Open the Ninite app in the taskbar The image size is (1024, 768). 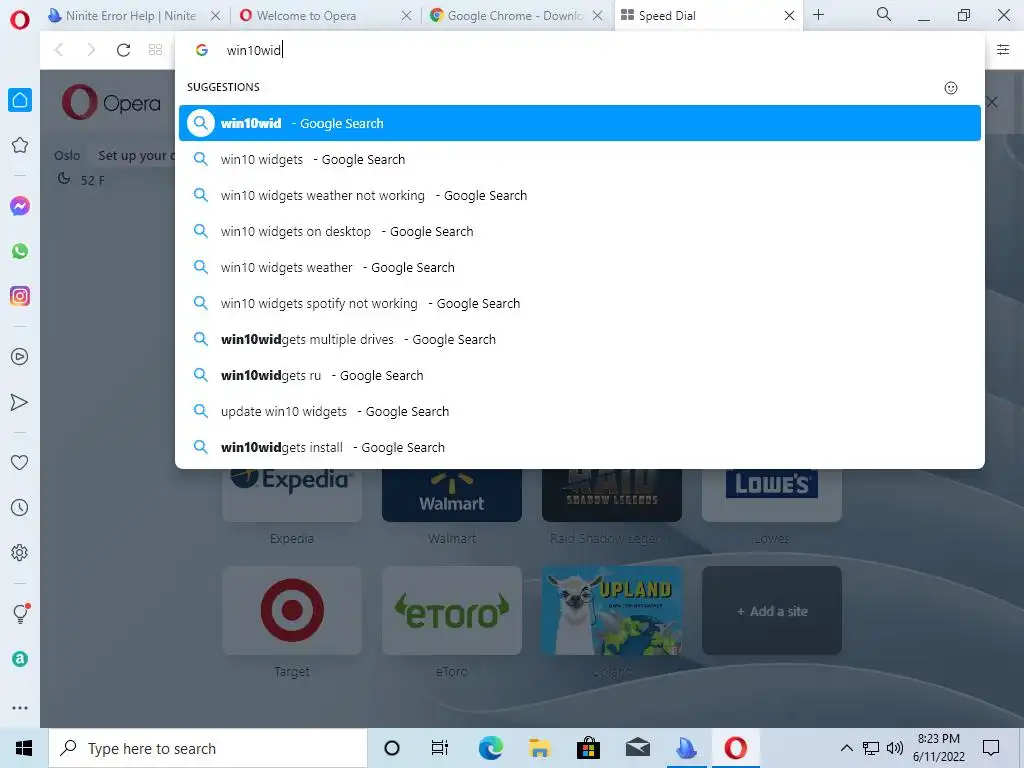tap(686, 748)
